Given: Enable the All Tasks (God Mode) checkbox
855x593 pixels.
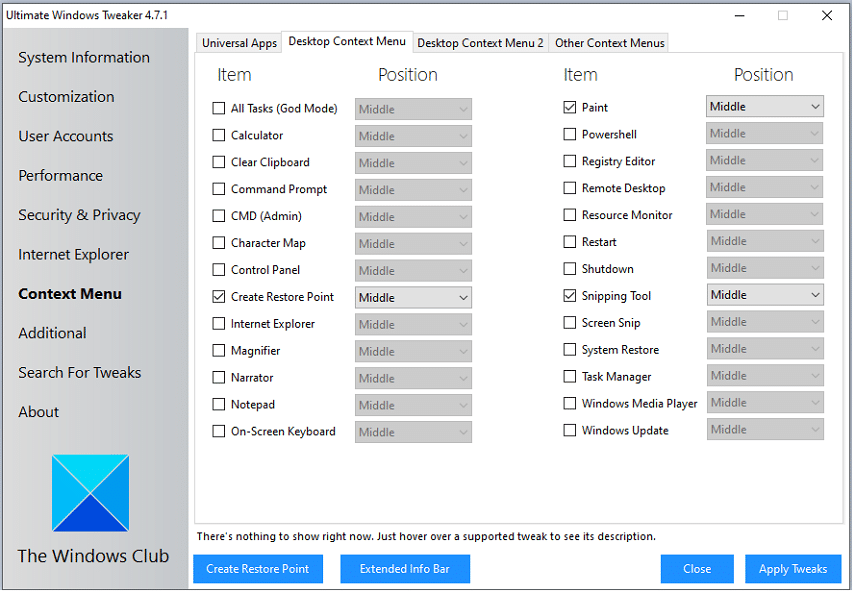Looking at the screenshot, I should click(219, 108).
